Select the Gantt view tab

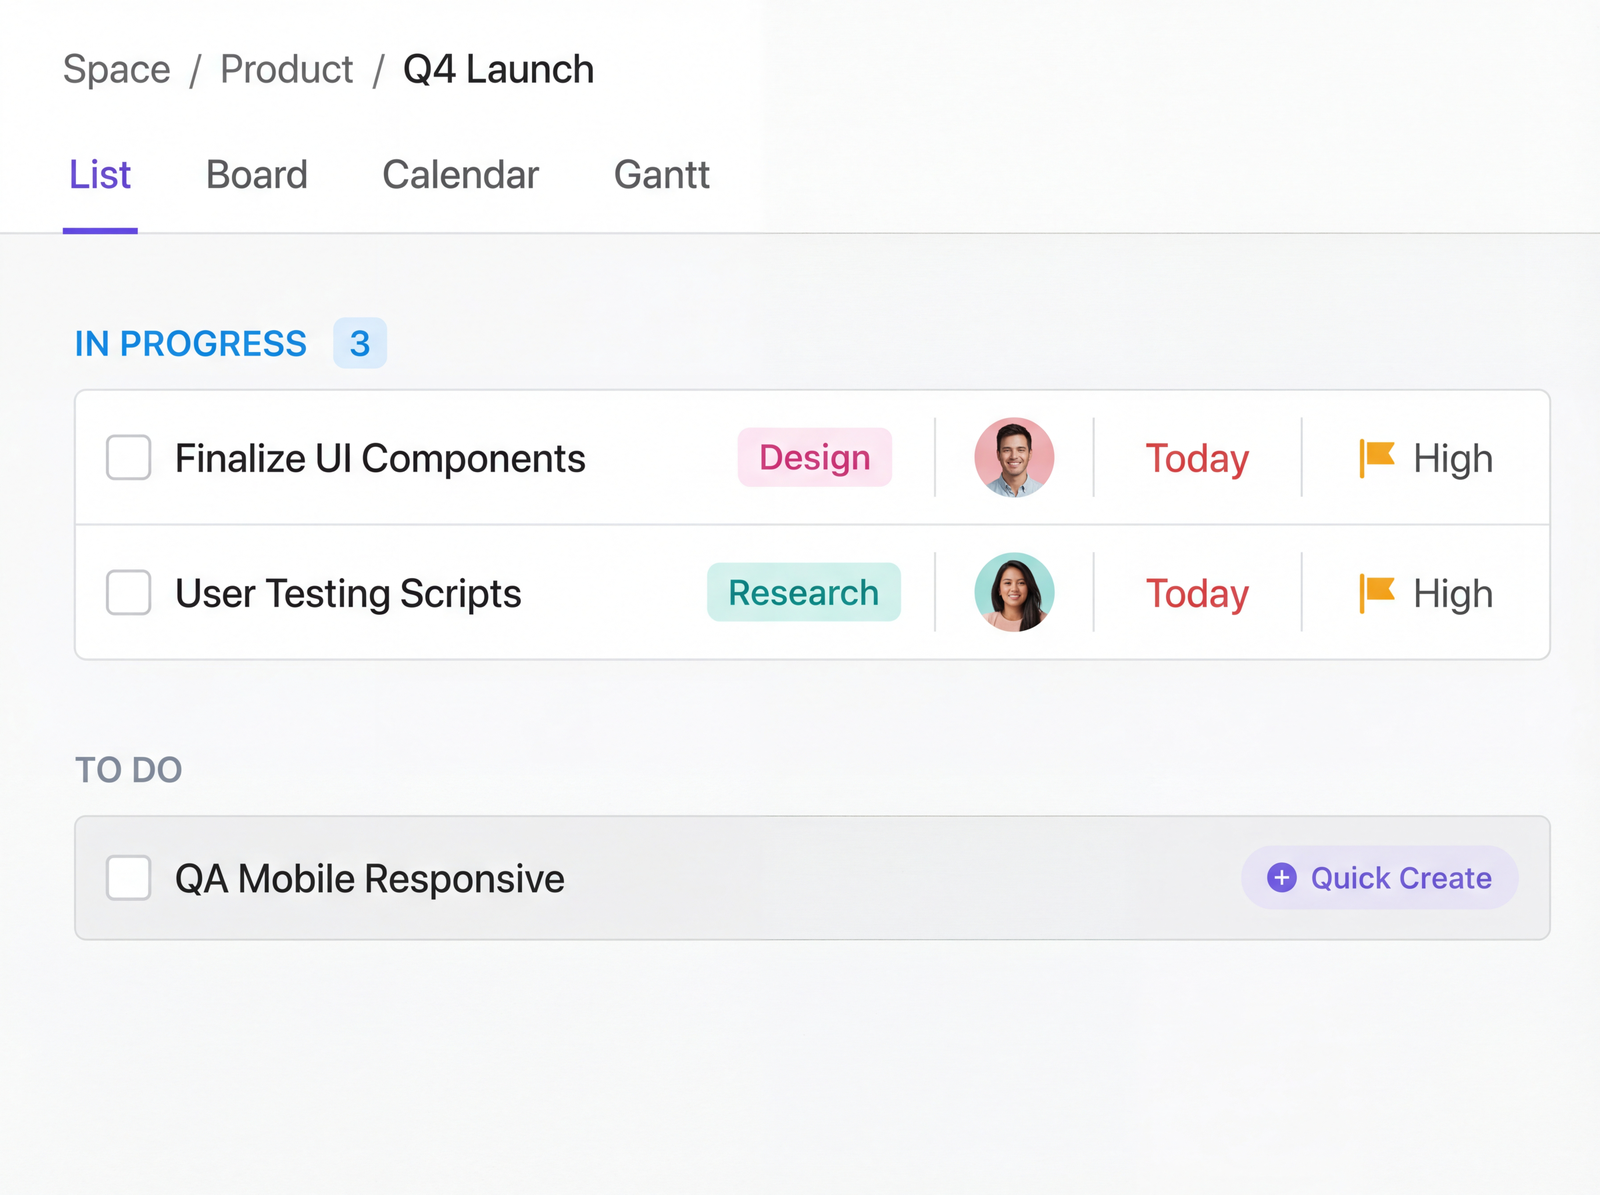pos(661,175)
